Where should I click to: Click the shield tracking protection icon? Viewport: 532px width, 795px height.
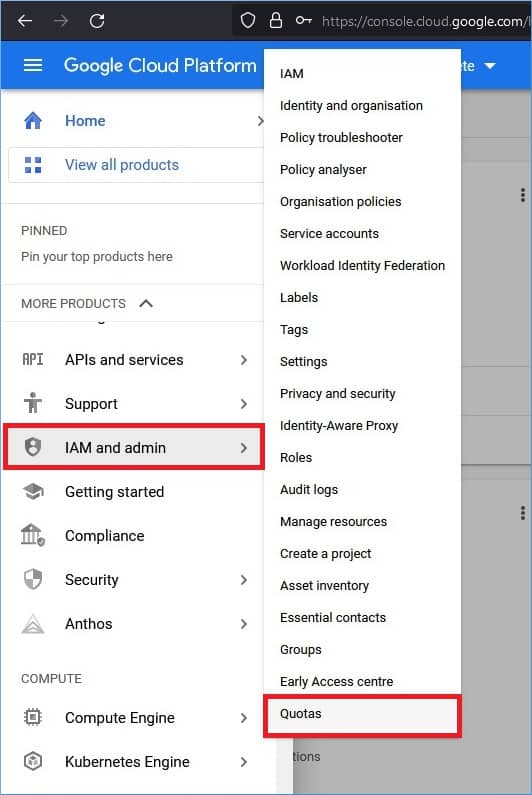click(247, 21)
